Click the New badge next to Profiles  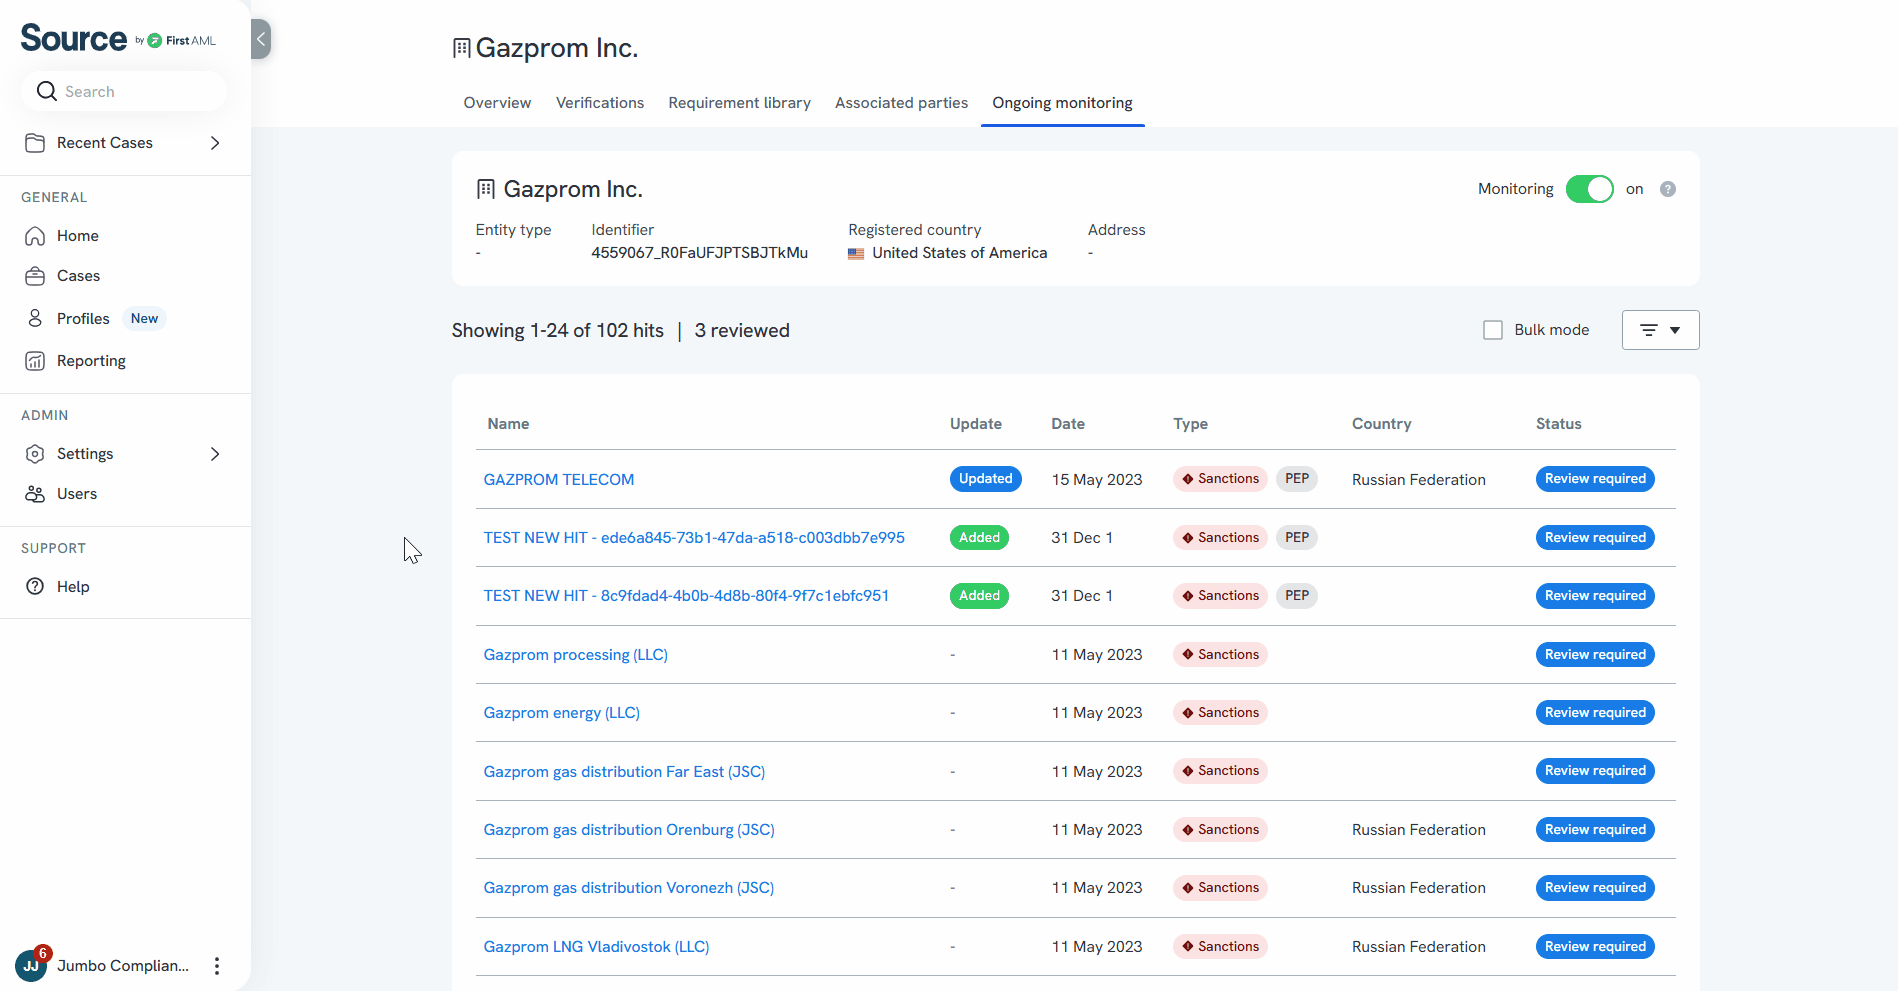144,318
